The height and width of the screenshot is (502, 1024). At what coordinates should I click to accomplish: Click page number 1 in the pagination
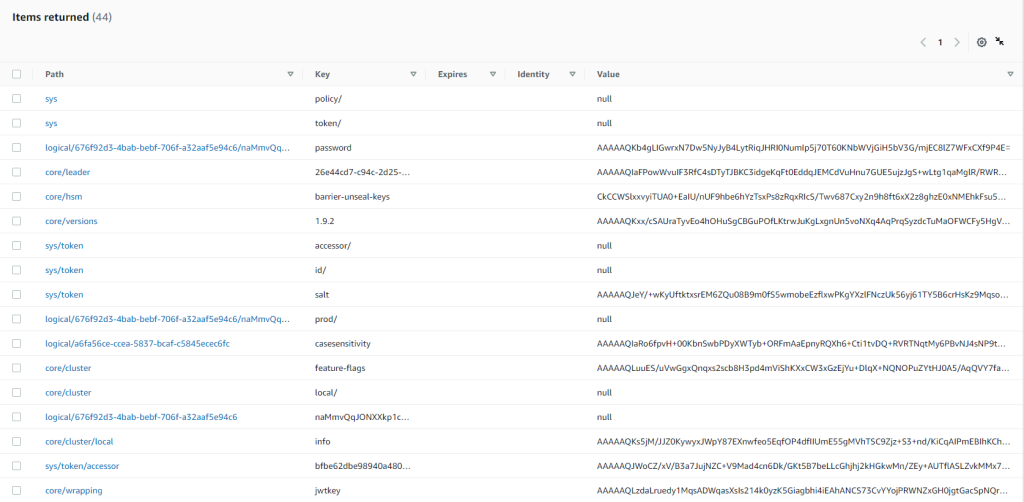[940, 42]
